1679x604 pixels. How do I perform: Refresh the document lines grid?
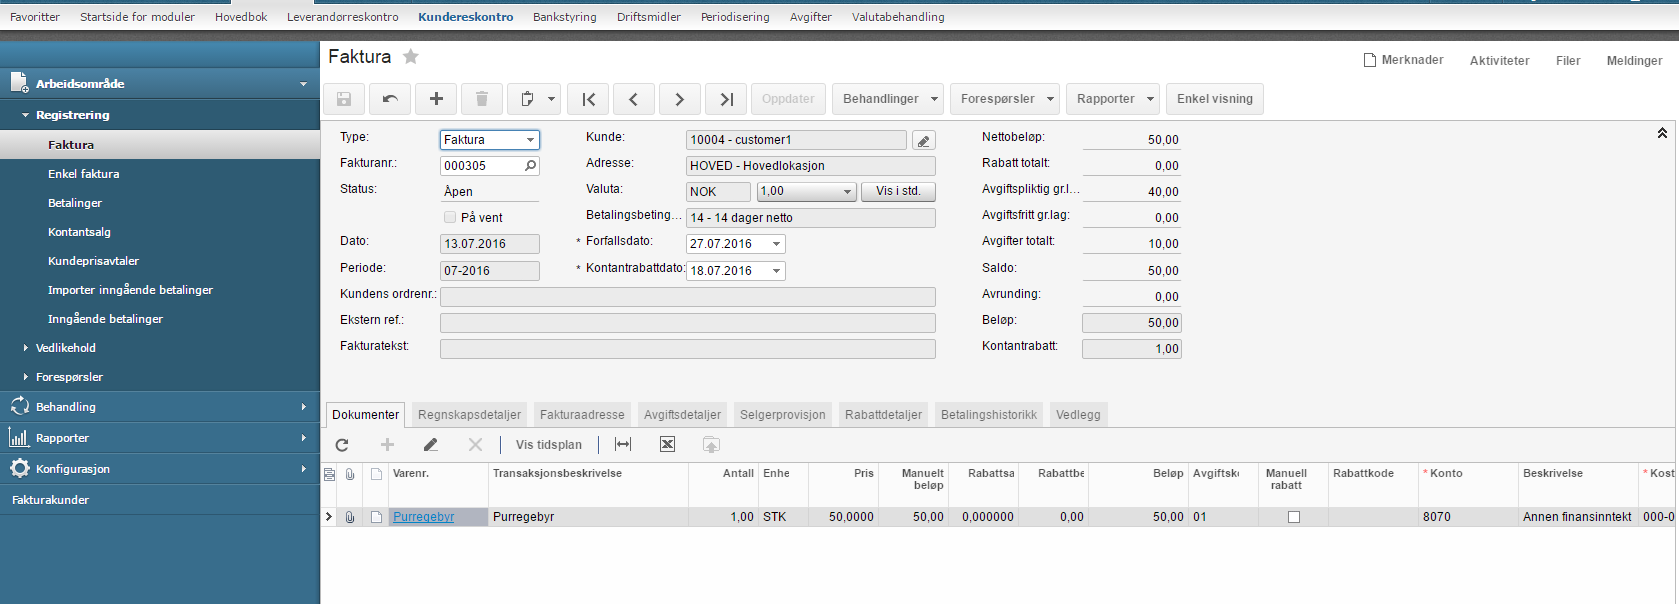coord(342,445)
